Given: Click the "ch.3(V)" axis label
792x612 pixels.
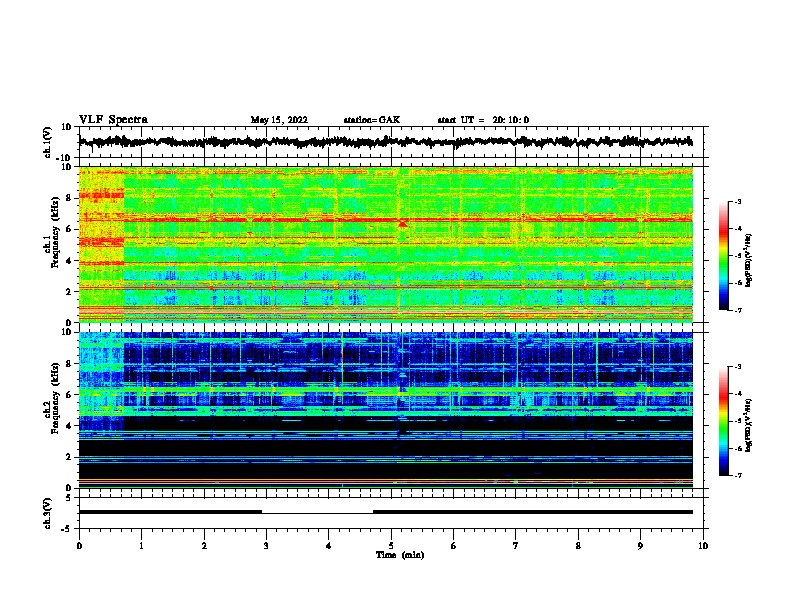Looking at the screenshot, I should pos(48,513).
